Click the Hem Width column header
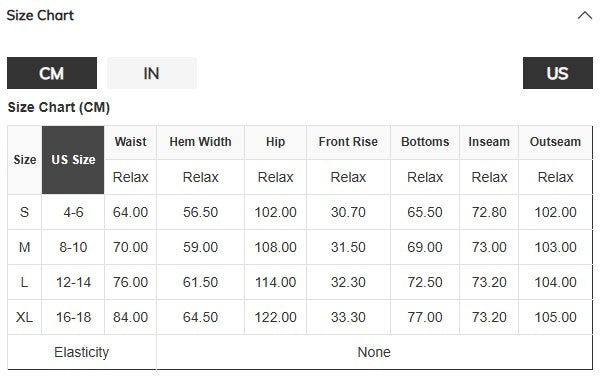 coord(201,142)
